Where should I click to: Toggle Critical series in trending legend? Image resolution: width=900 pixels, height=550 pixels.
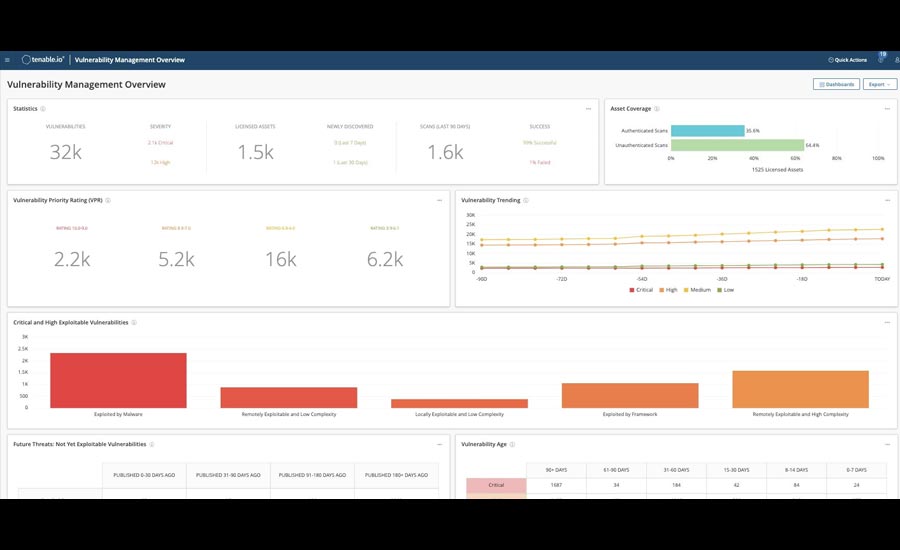pos(640,290)
